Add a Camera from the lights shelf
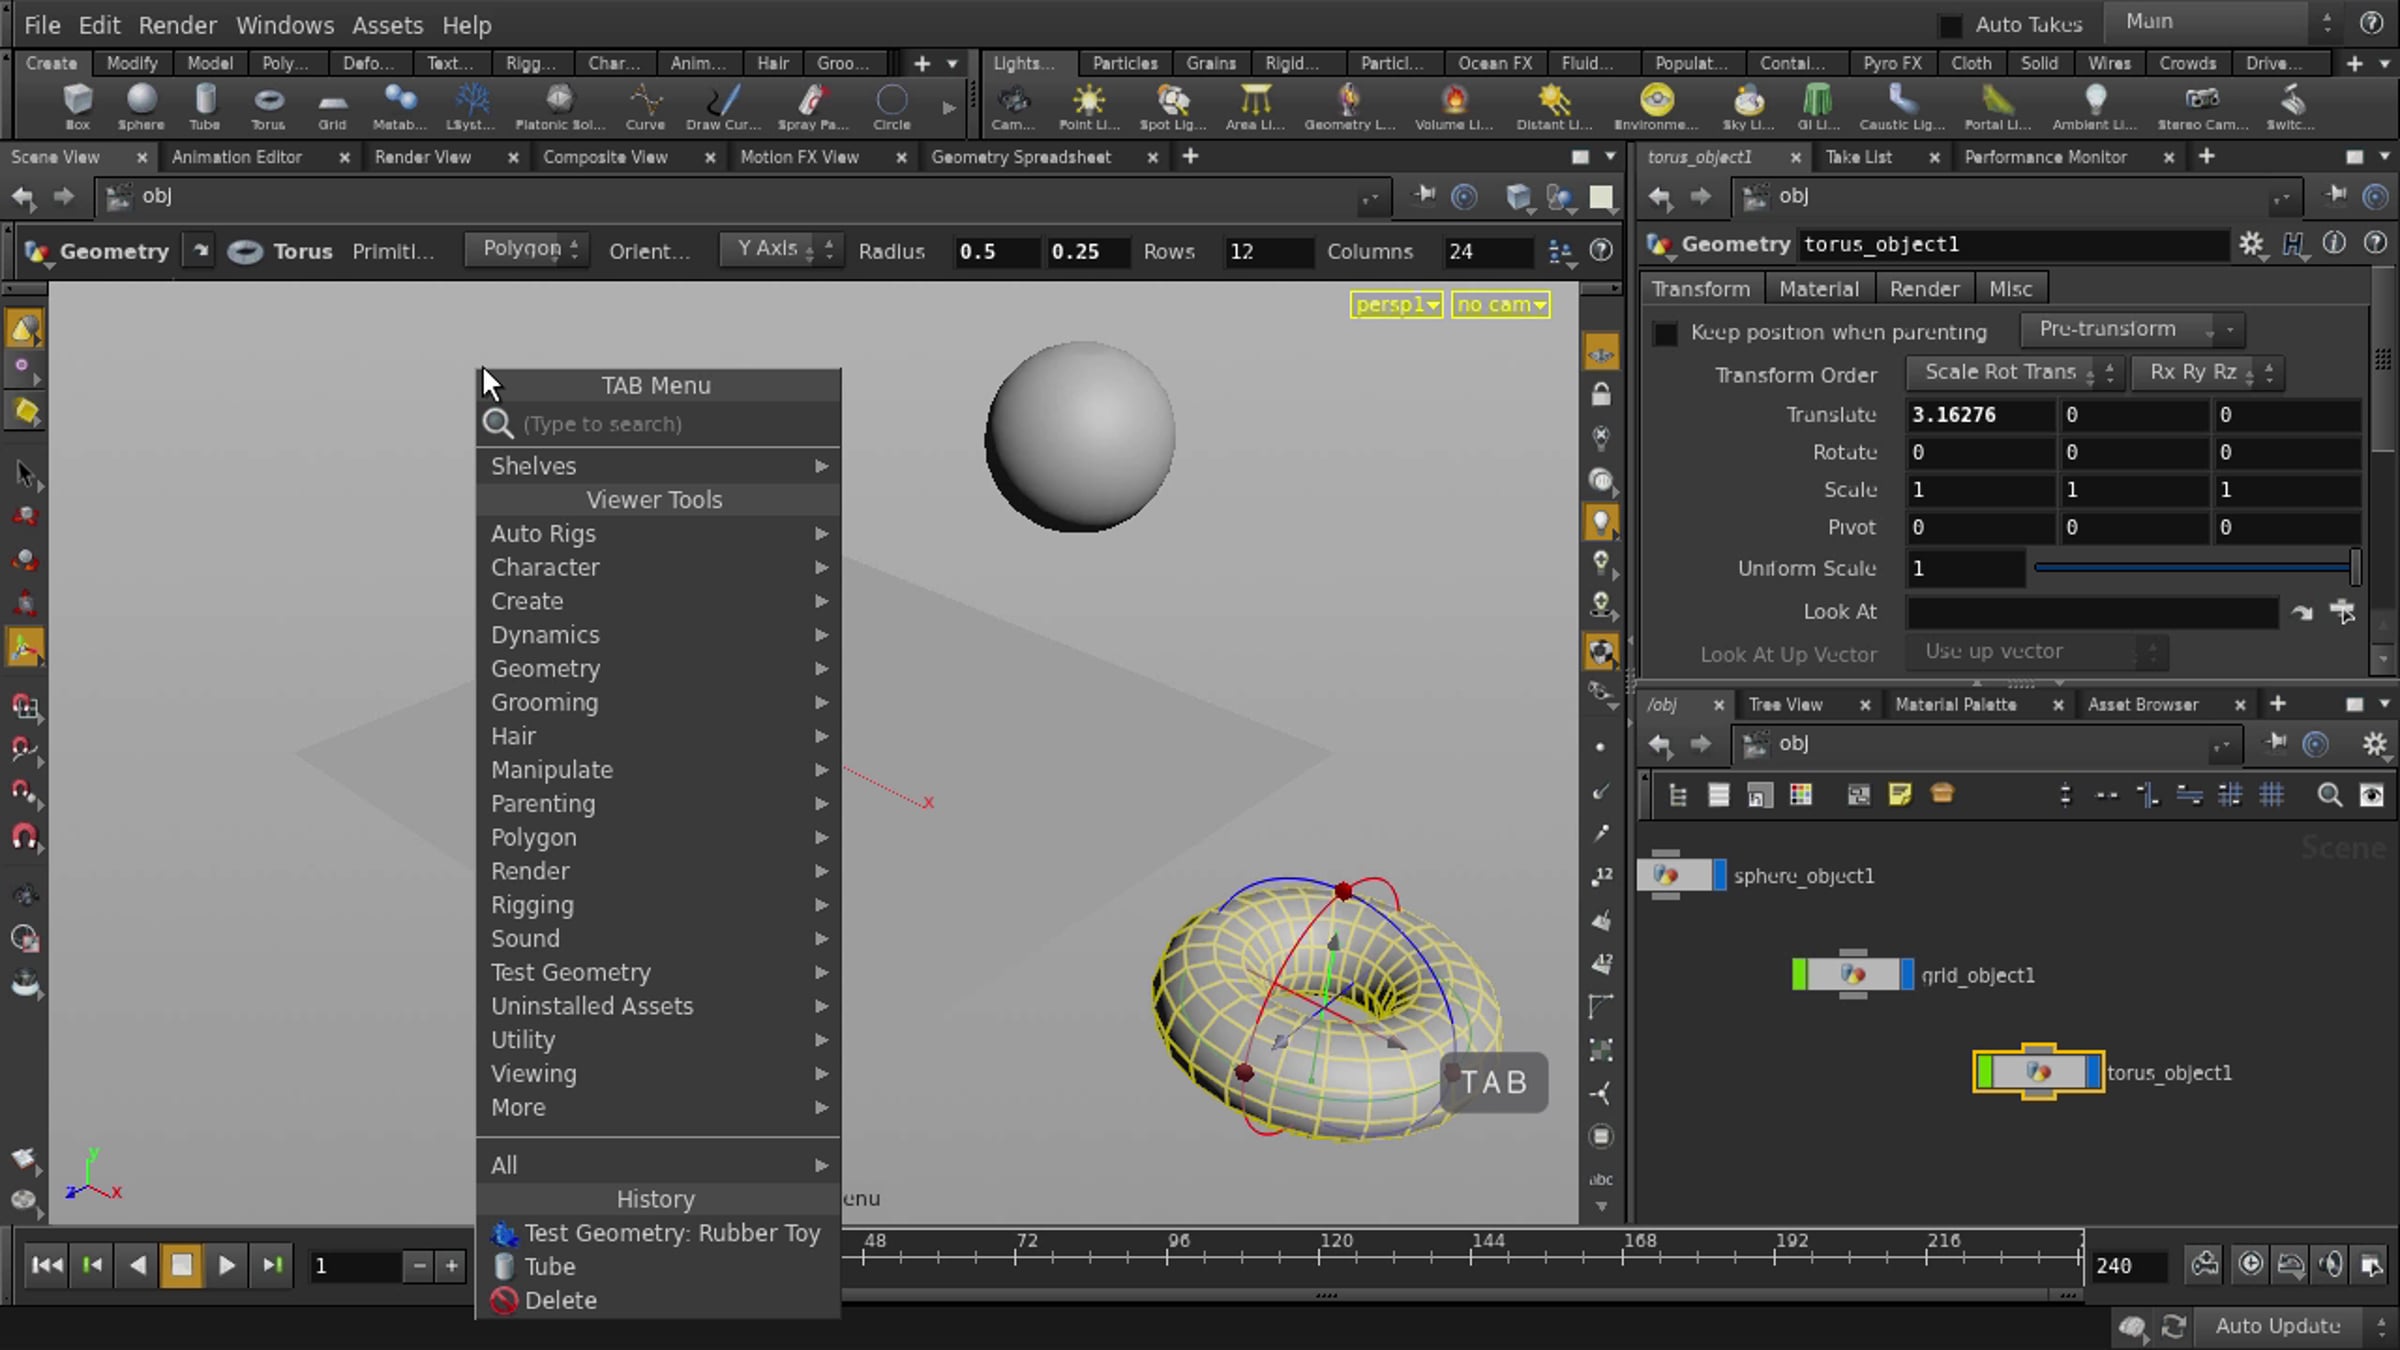Image resolution: width=2400 pixels, height=1350 pixels. click(x=1013, y=107)
